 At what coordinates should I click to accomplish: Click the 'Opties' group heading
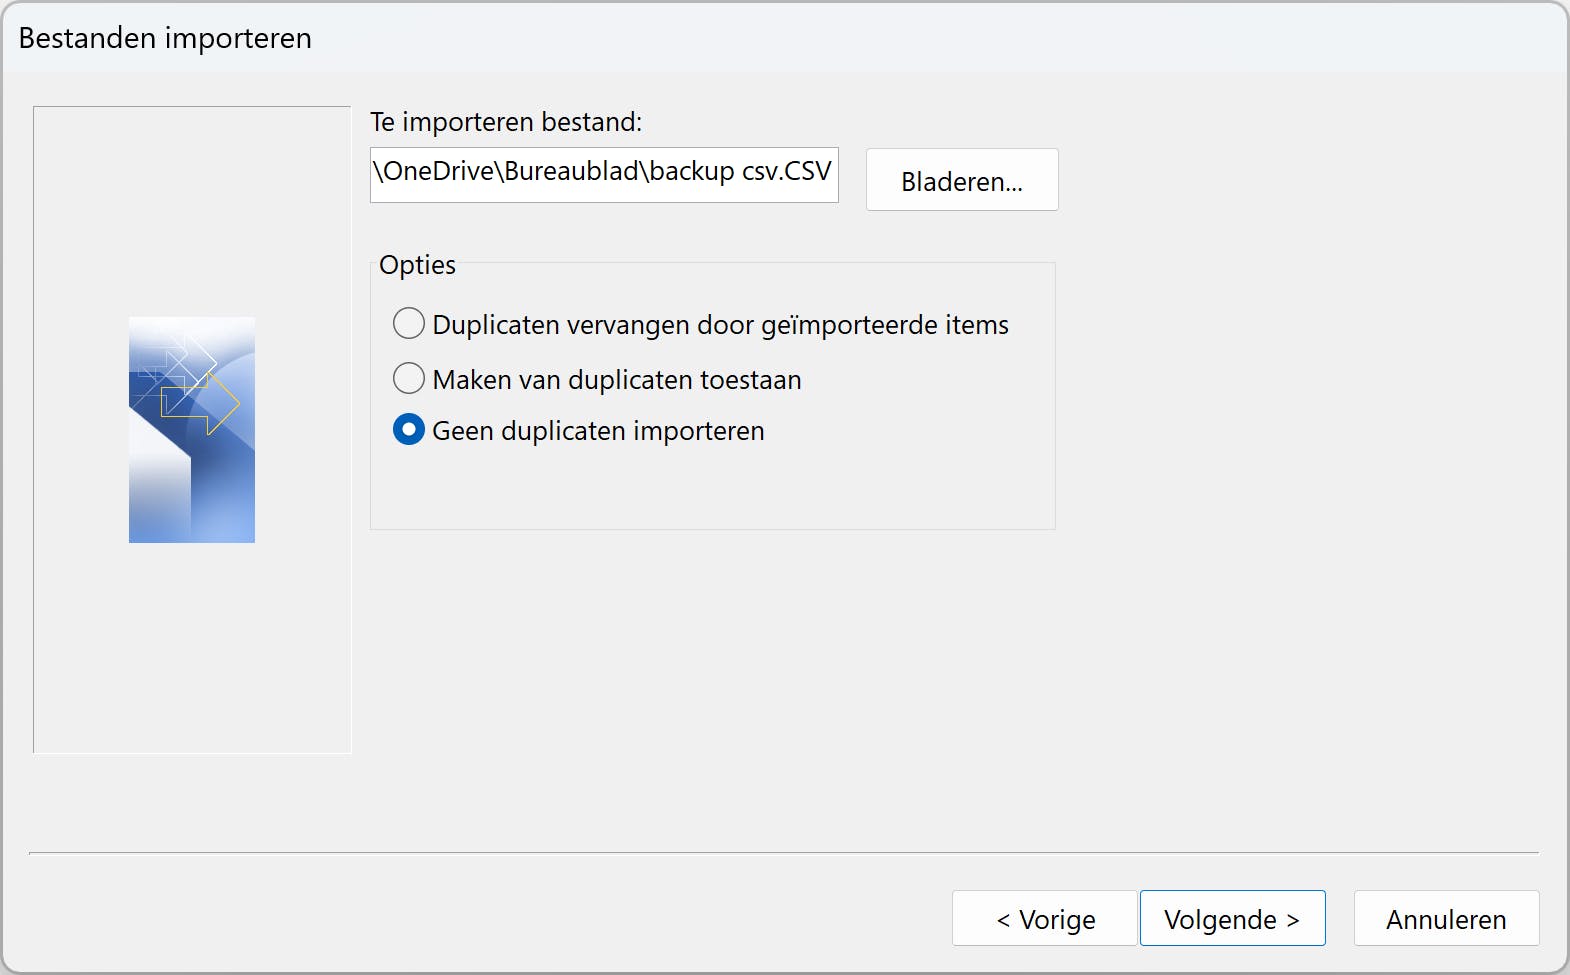tap(417, 265)
